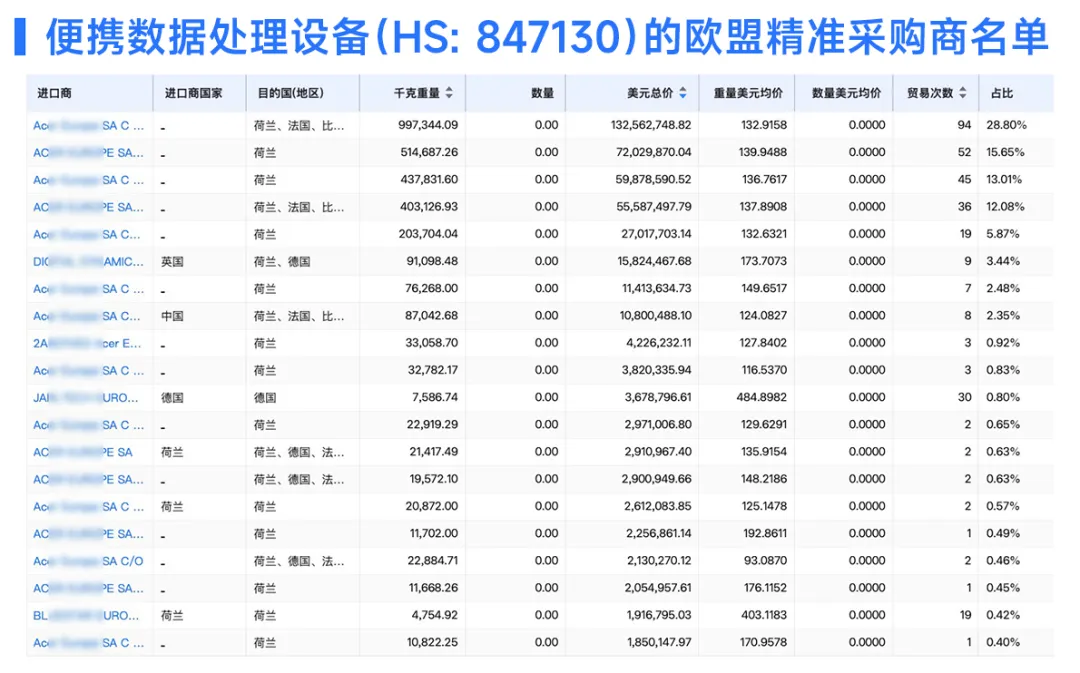
Task: Select the trade count 52
Action: (964, 152)
